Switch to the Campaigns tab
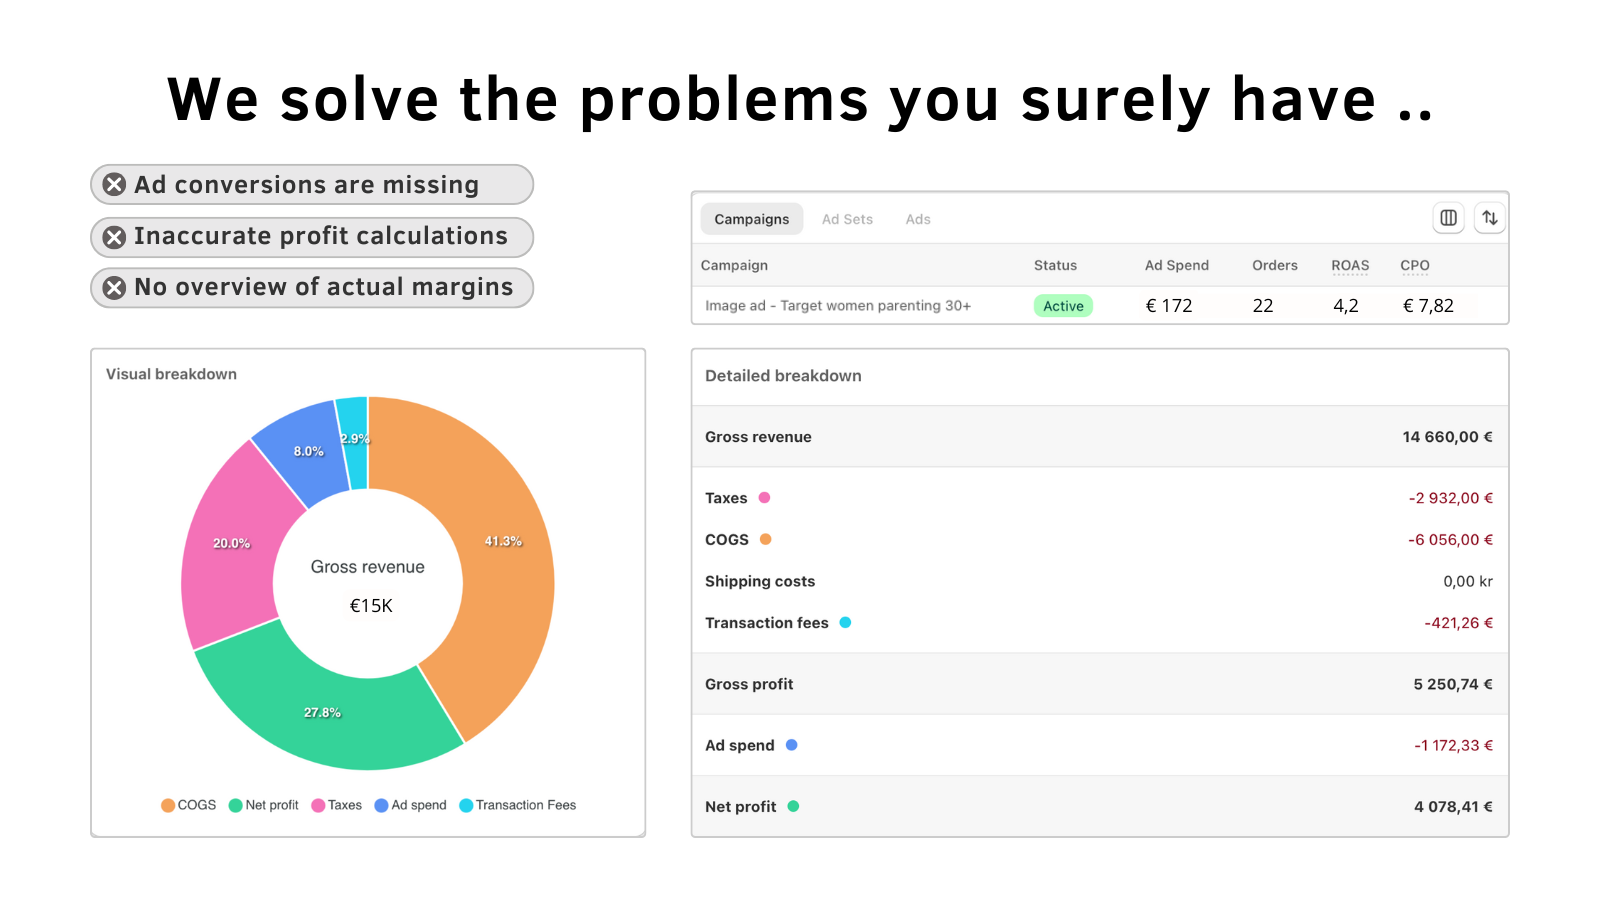This screenshot has height=900, width=1600. (751, 219)
